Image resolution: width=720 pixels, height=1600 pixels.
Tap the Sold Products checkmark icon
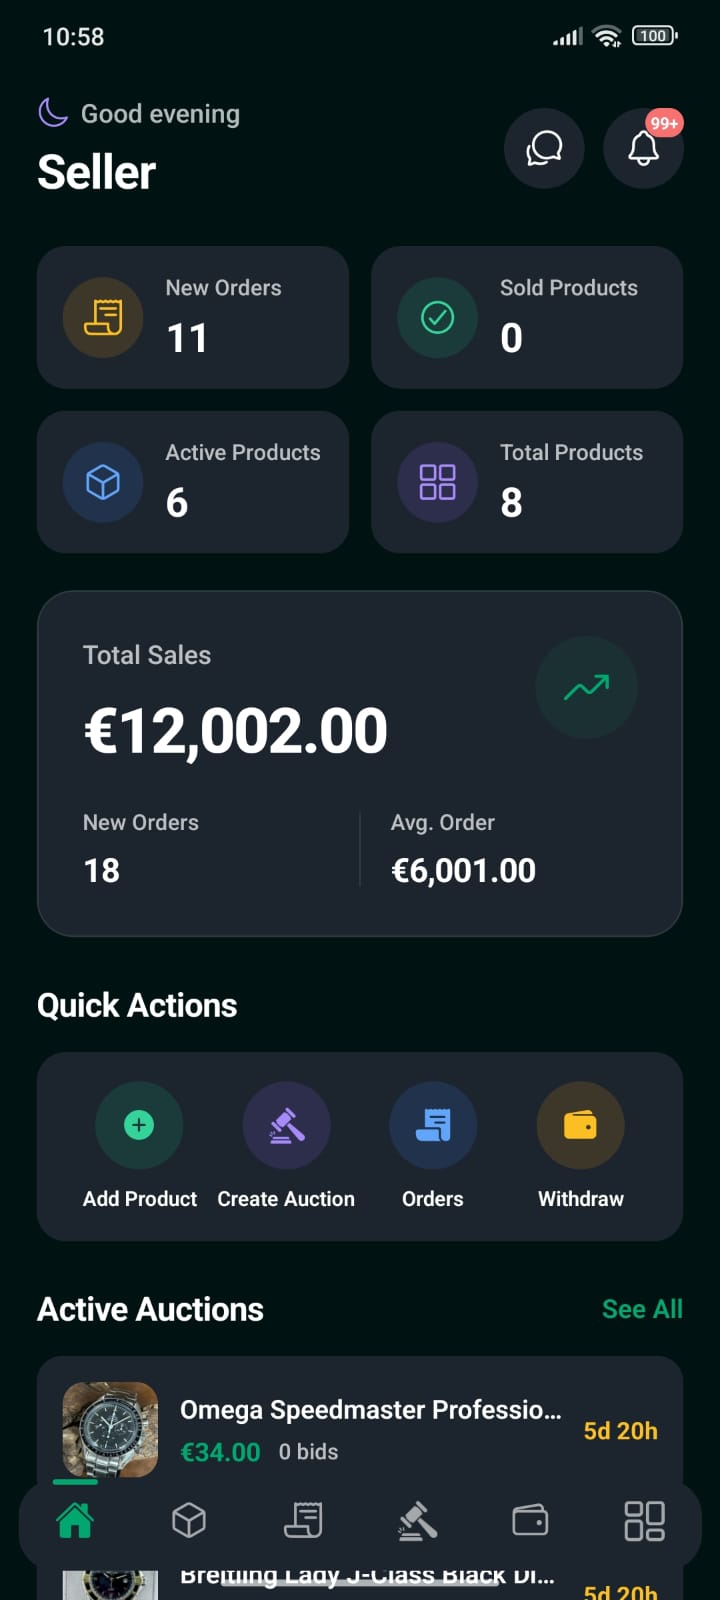coord(437,317)
